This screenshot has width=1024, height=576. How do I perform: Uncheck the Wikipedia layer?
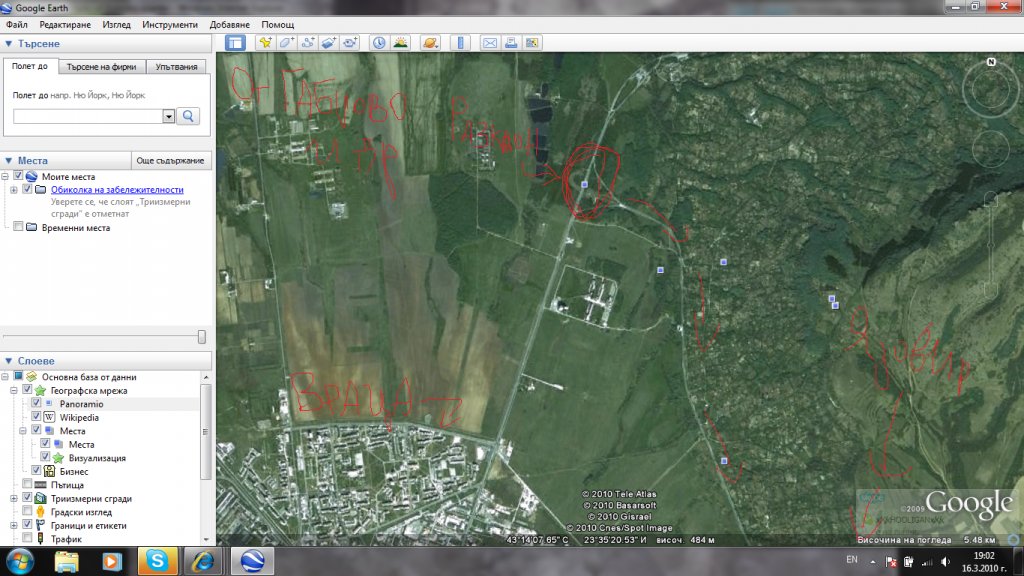pos(36,417)
